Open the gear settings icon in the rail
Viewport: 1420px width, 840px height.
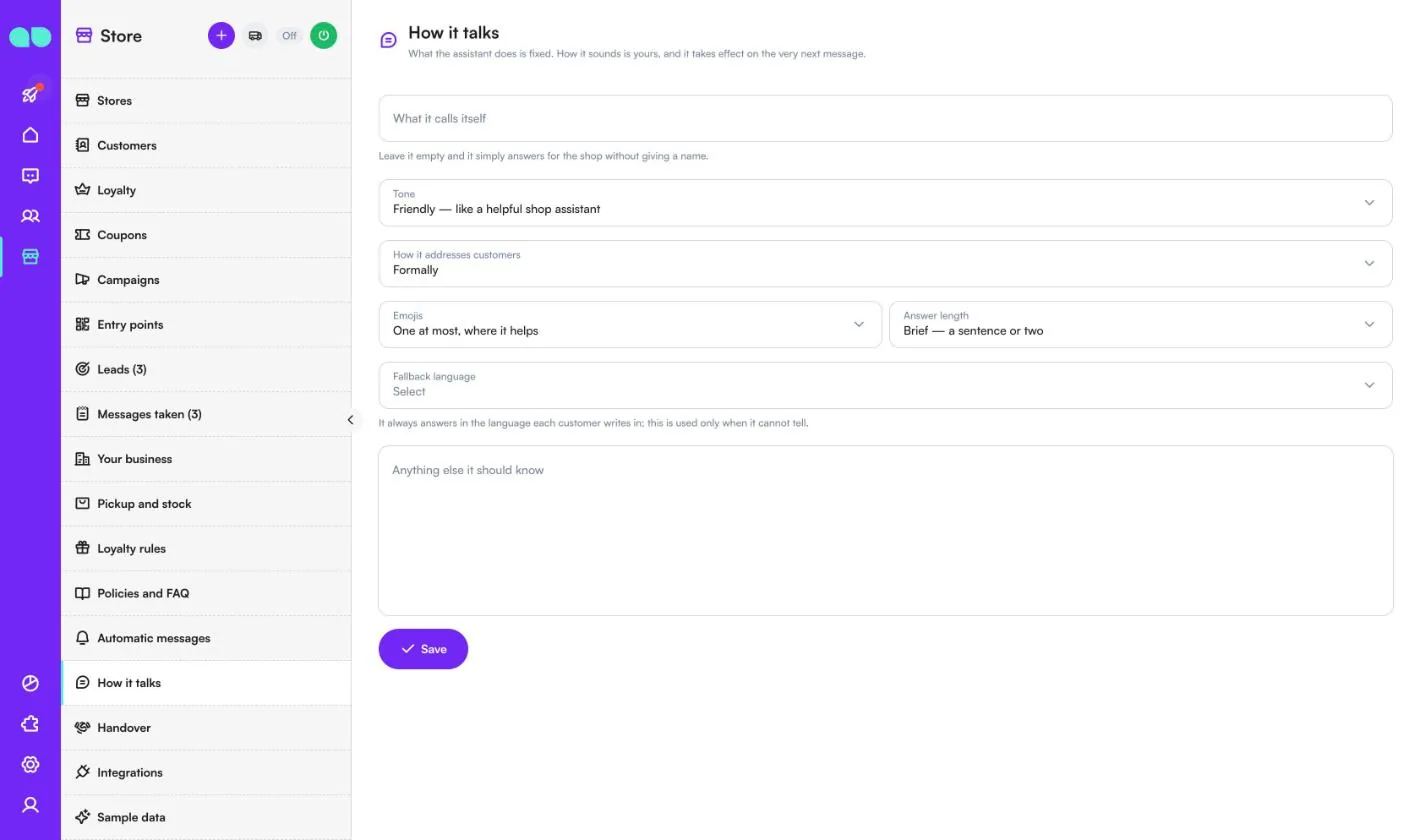pyautogui.click(x=30, y=765)
